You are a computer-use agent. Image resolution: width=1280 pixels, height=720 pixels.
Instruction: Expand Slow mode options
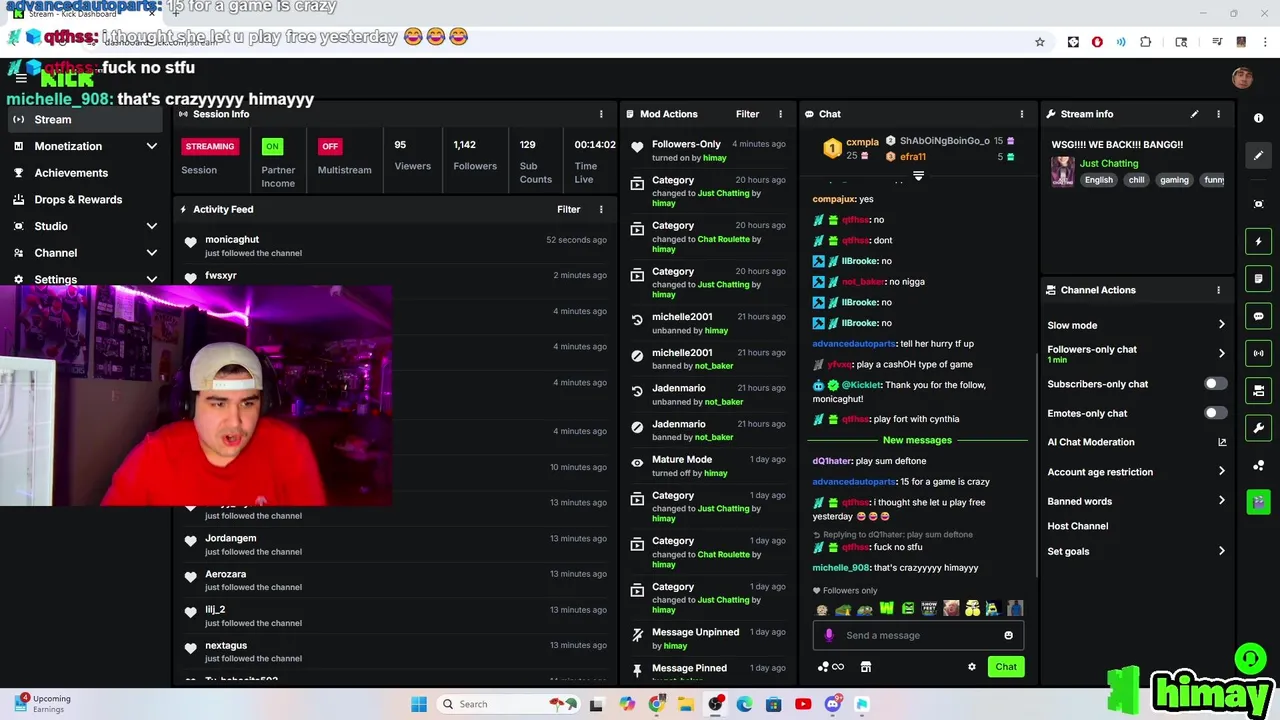(x=1221, y=325)
